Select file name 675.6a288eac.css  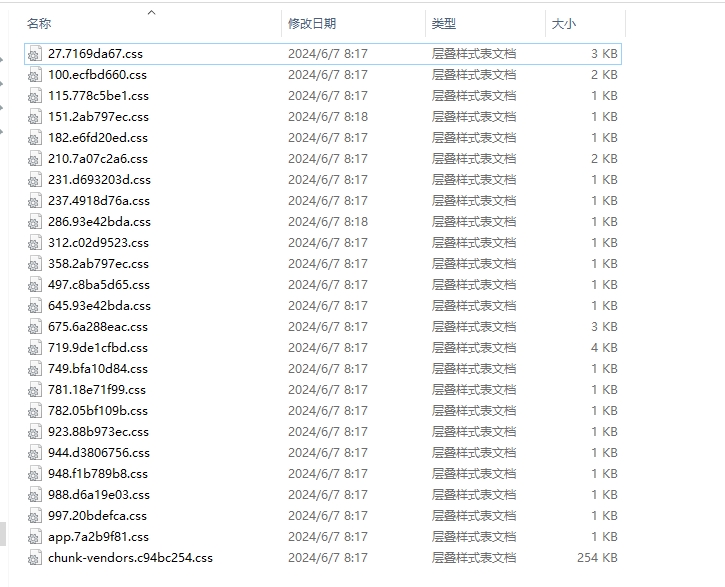pos(98,327)
